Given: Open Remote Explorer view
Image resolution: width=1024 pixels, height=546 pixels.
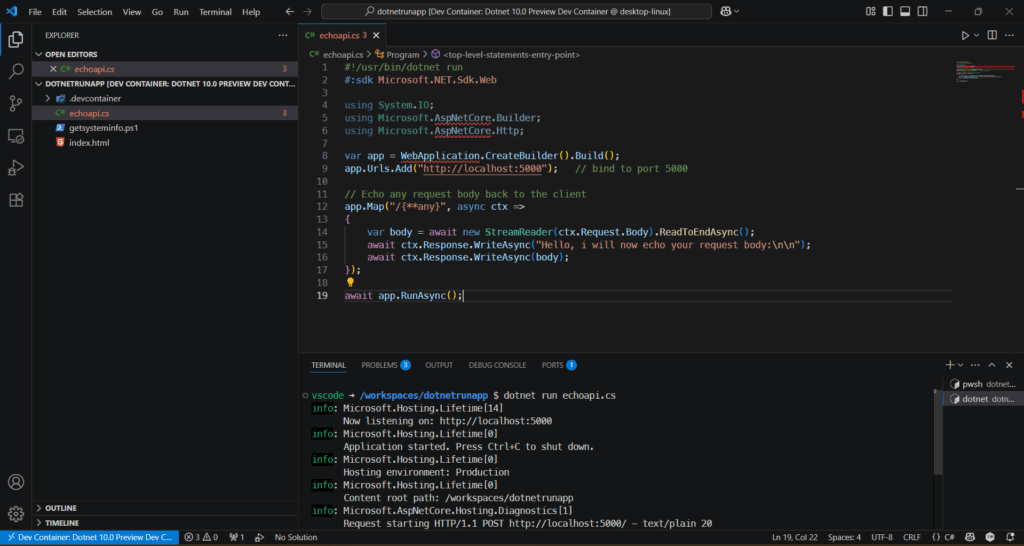Looking at the screenshot, I should [x=16, y=136].
